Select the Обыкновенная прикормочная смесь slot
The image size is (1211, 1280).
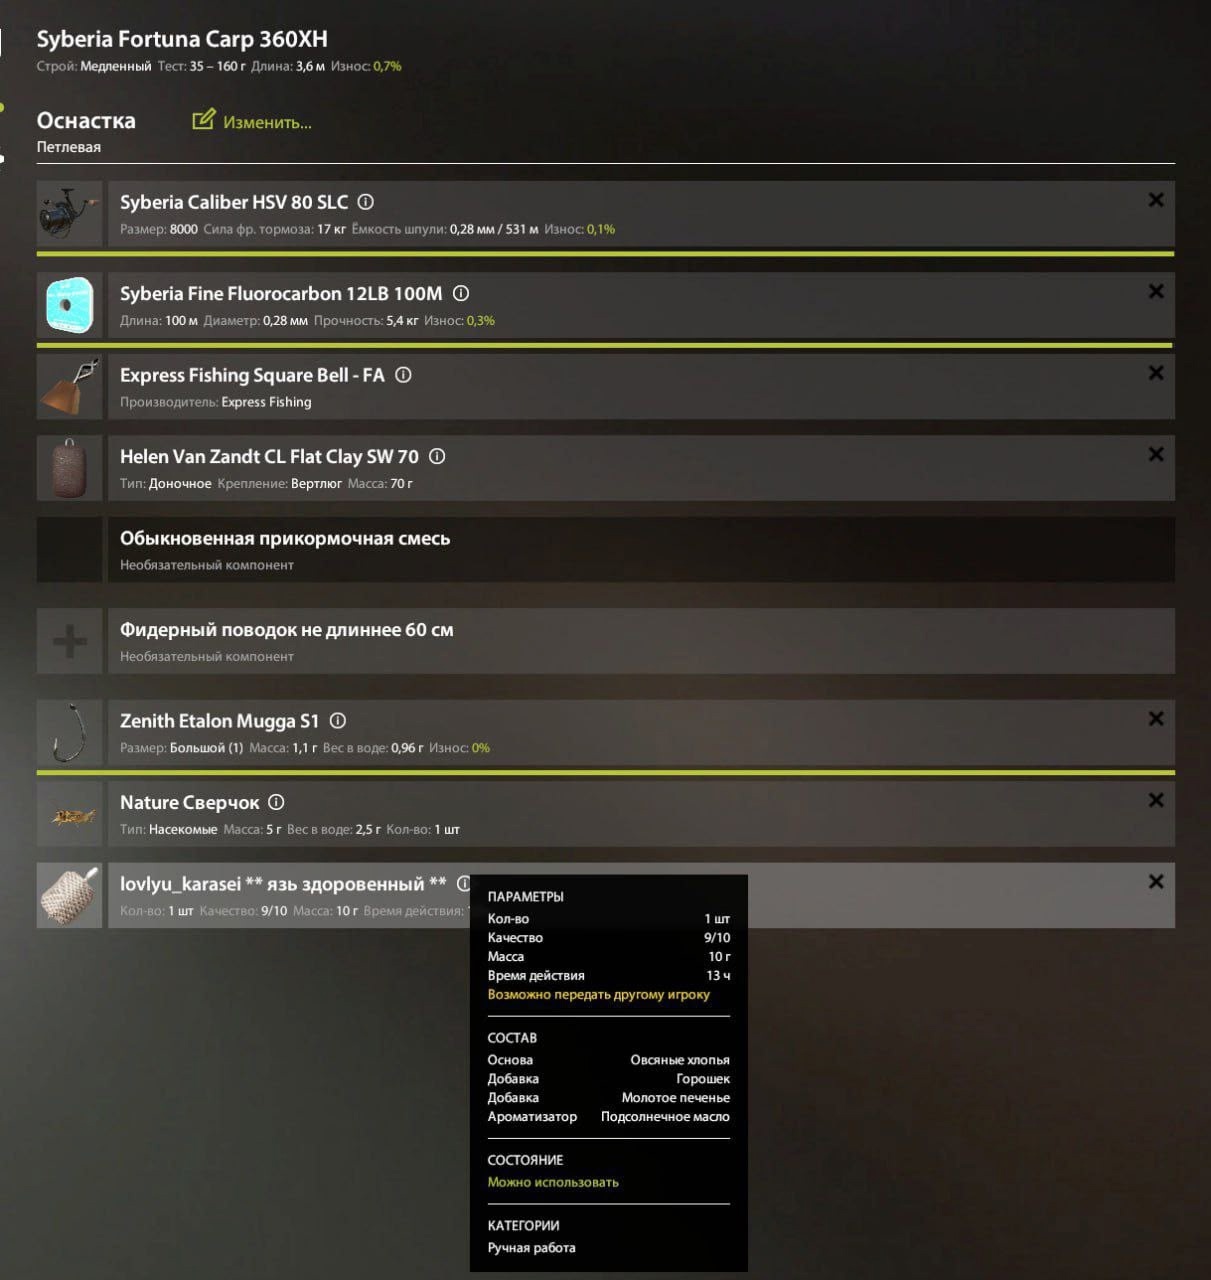[x=606, y=550]
